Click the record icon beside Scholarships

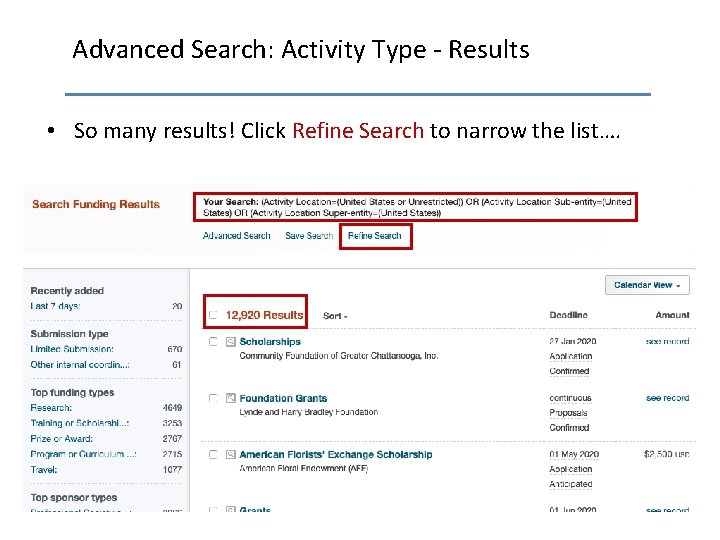(231, 342)
